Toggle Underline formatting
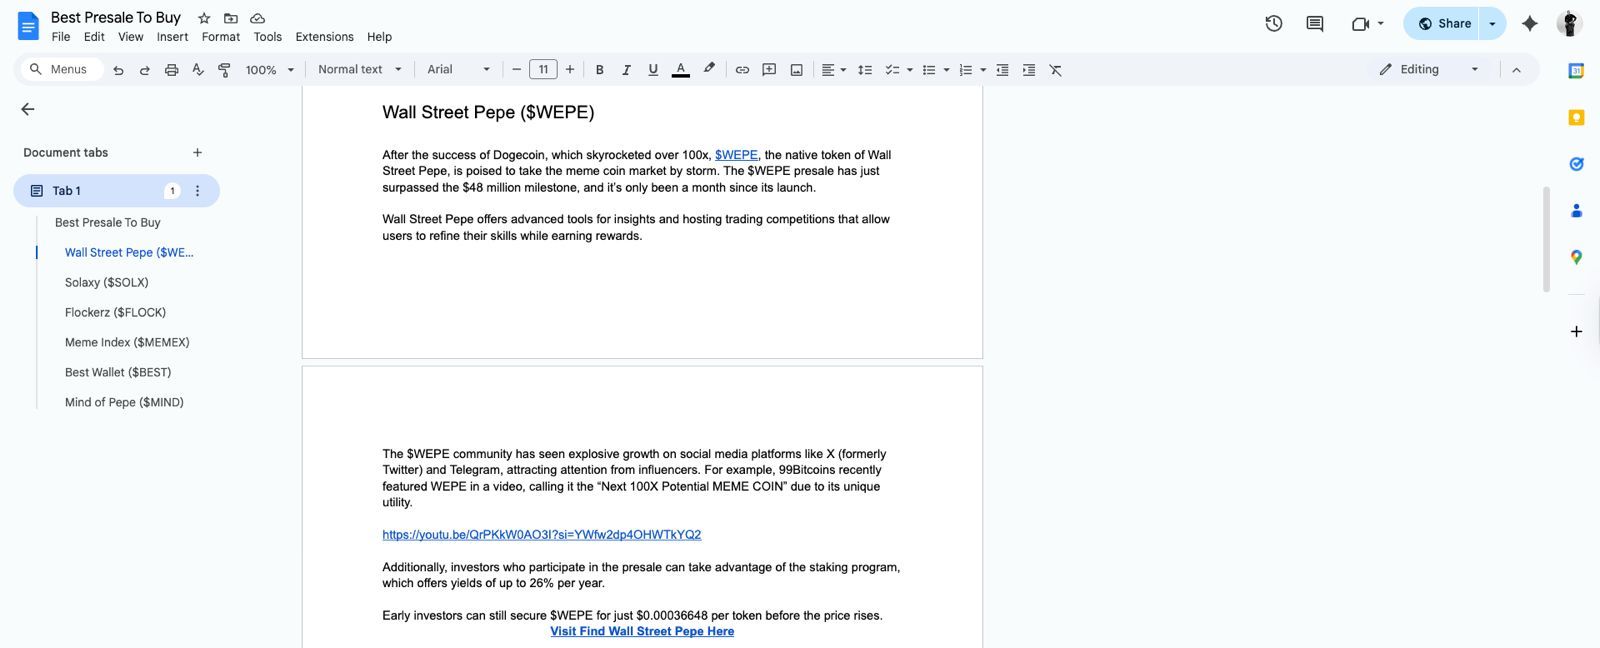 click(653, 70)
